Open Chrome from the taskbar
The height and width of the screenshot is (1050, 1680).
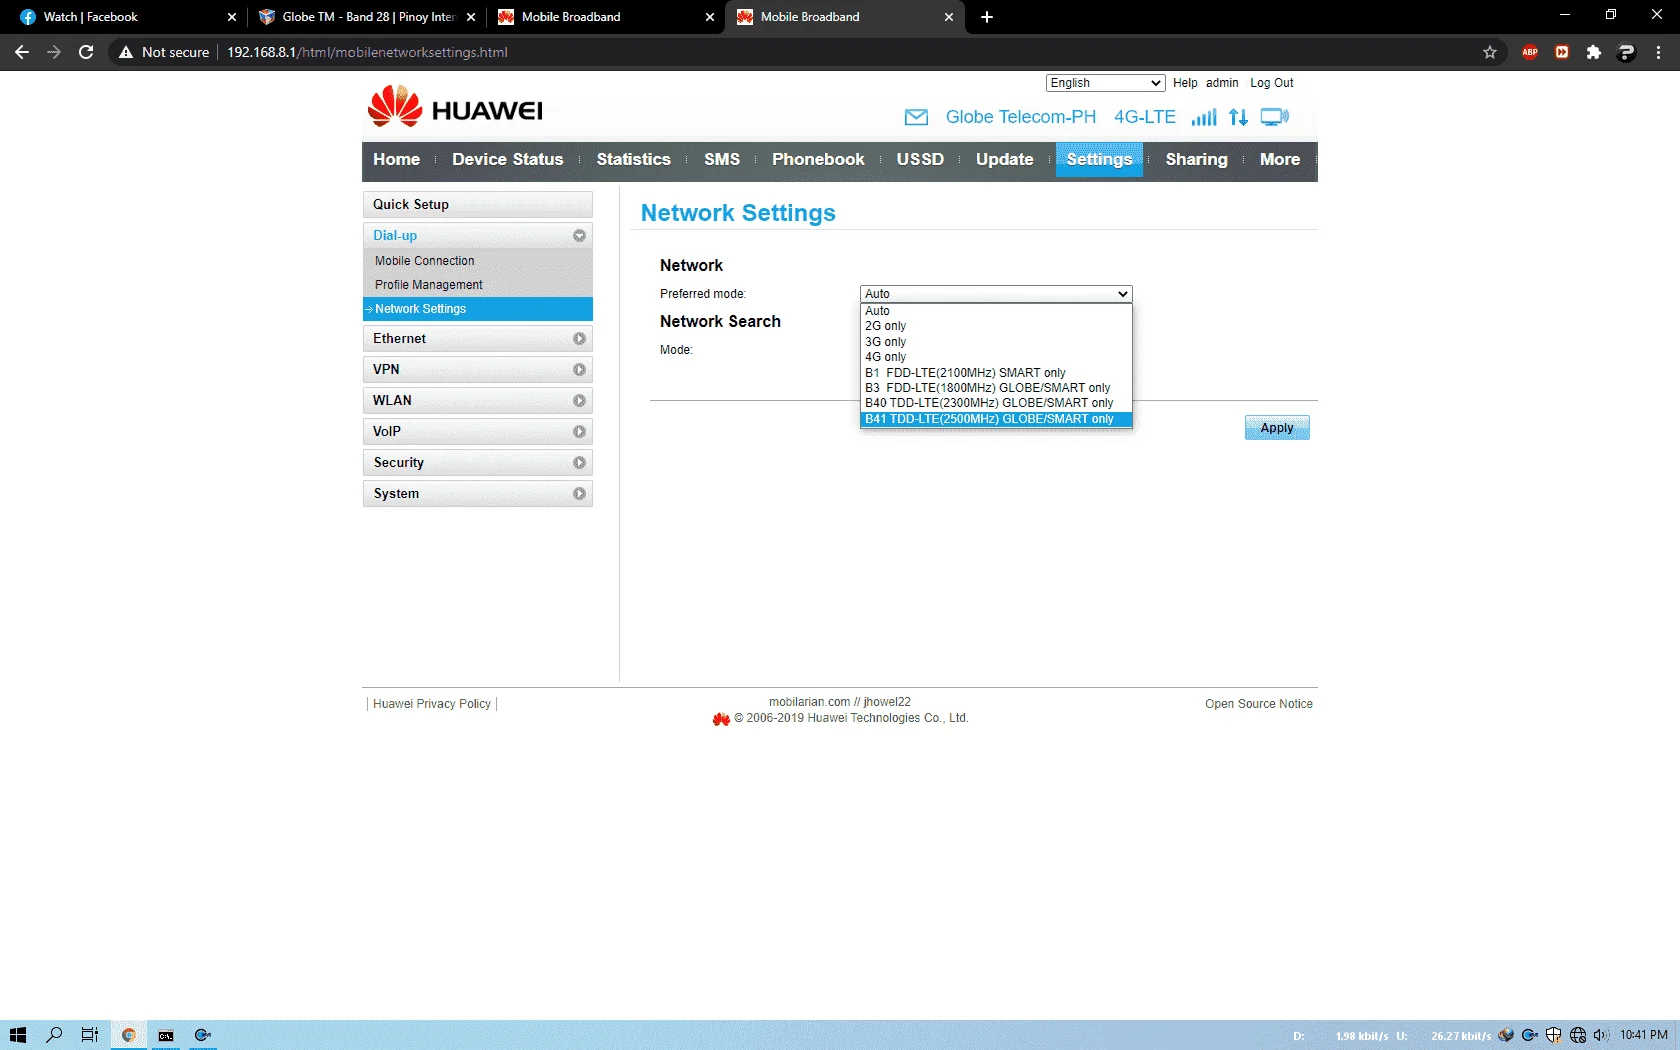click(x=128, y=1035)
